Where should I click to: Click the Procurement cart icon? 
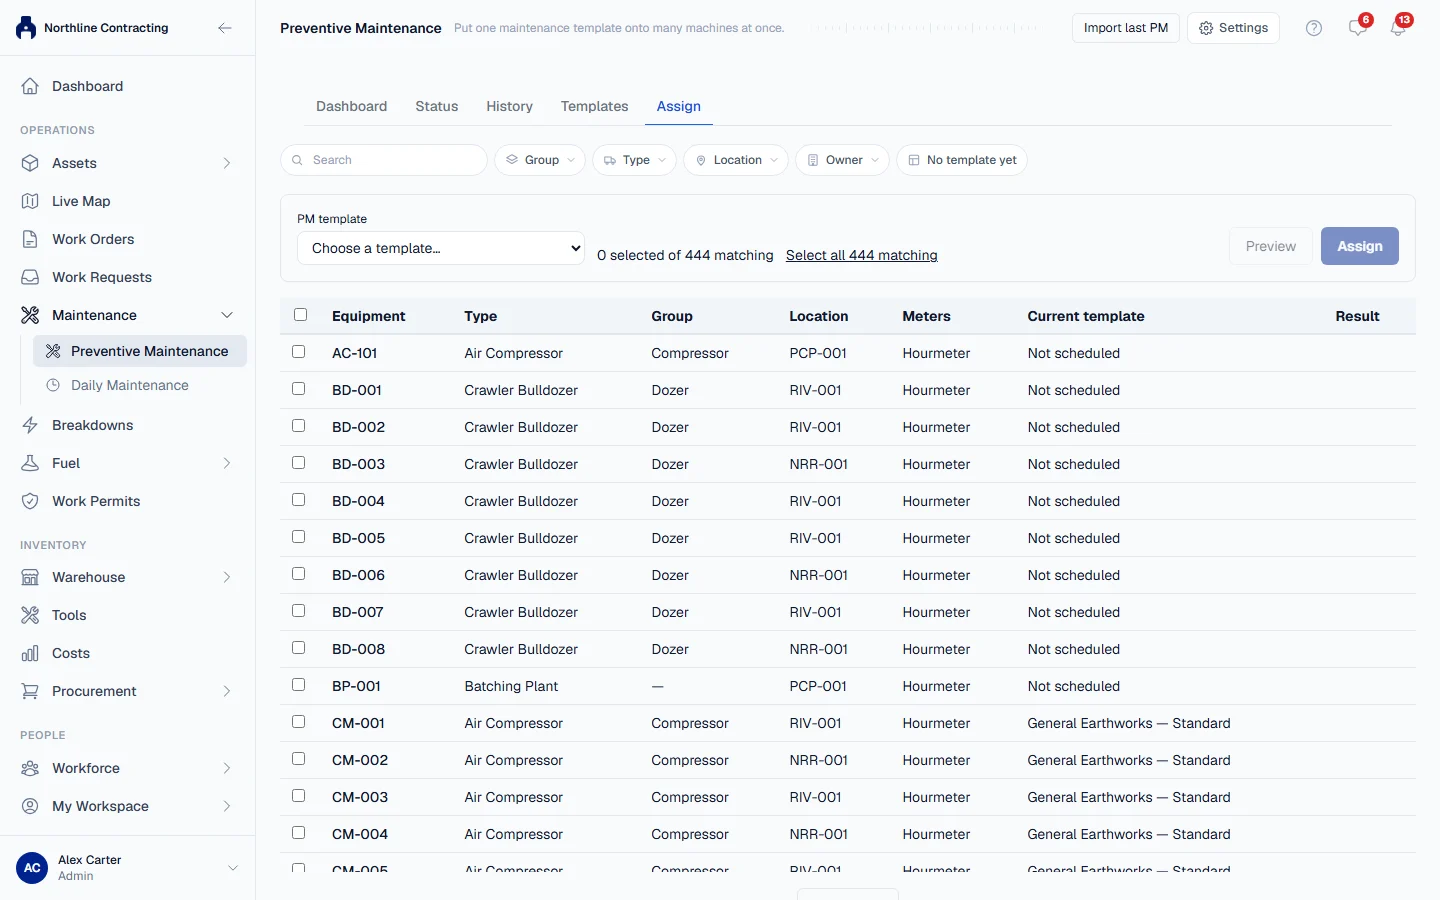pos(30,691)
